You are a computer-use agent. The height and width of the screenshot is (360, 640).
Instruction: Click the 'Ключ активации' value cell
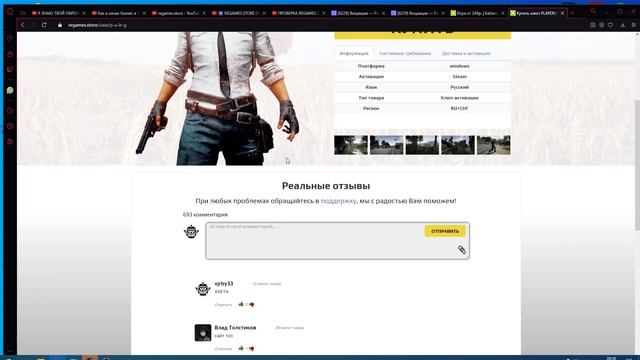coord(459,98)
